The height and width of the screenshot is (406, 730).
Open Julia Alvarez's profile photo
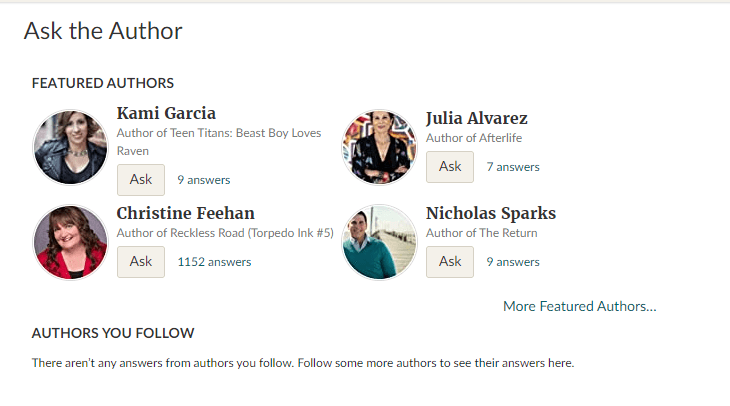[379, 147]
